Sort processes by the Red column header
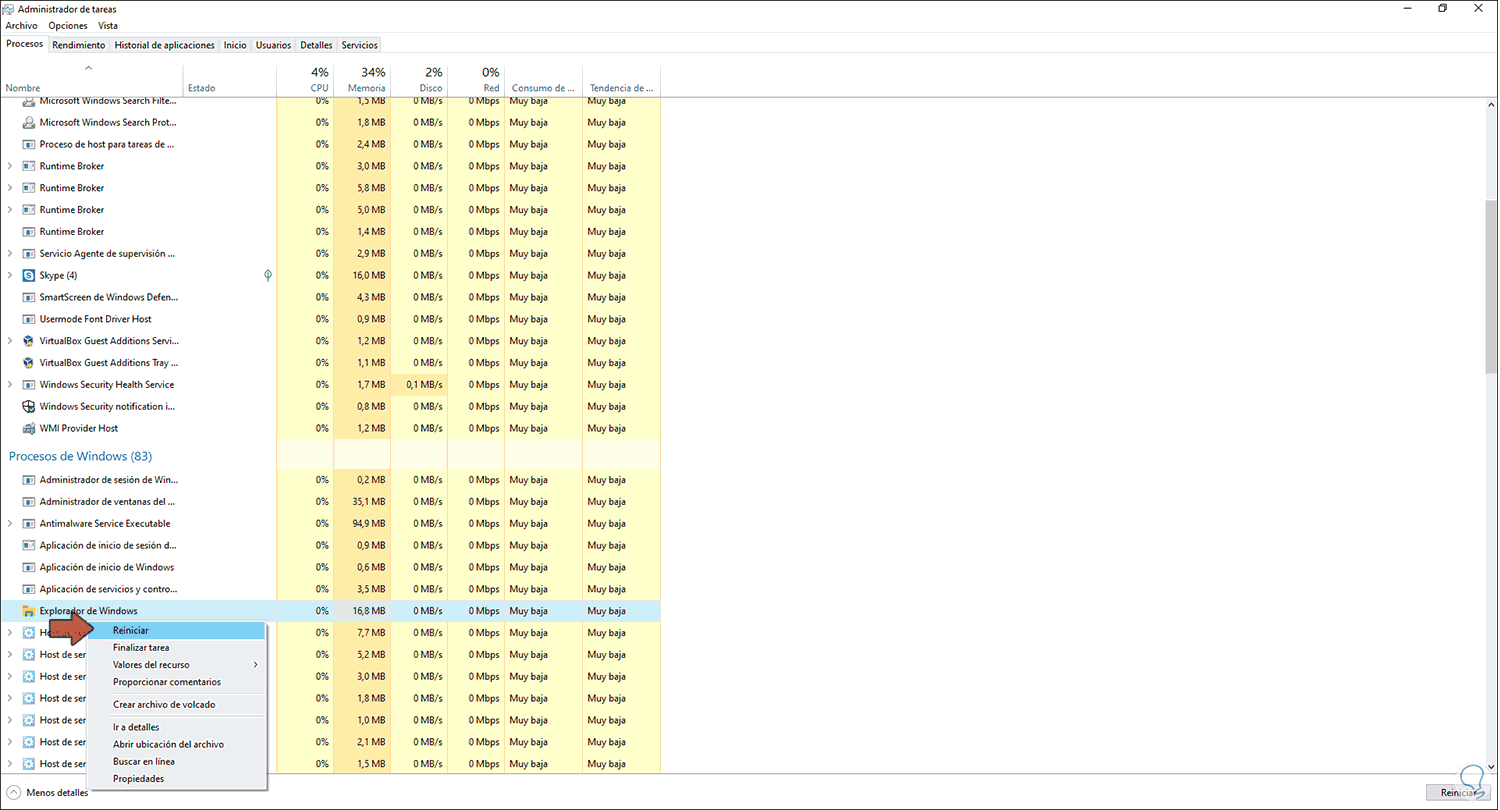The height and width of the screenshot is (810, 1500). tap(476, 80)
